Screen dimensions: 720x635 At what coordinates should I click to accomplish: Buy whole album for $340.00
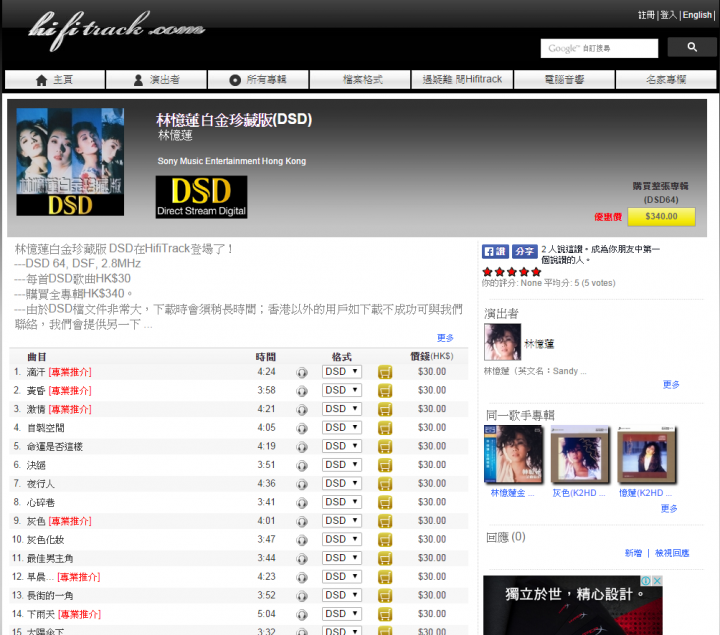[661, 216]
